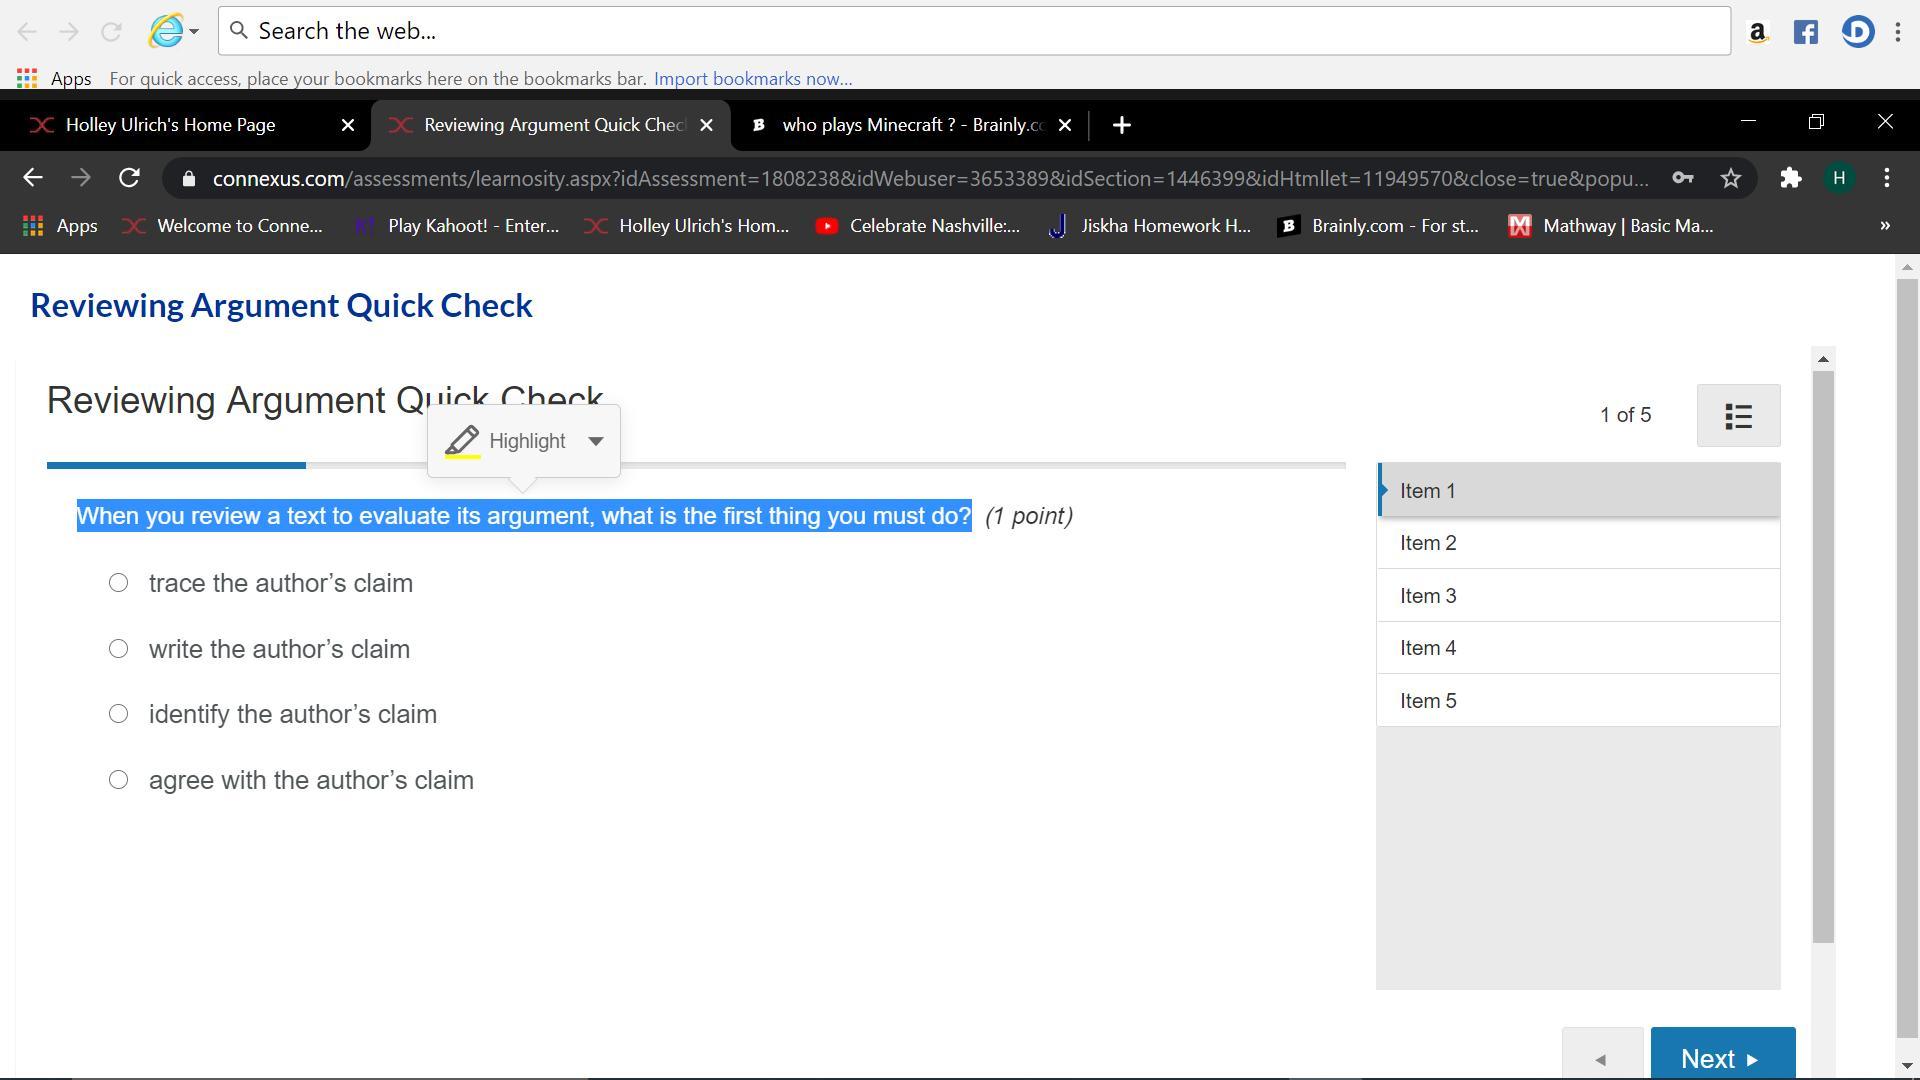Click the Internet Explorer engine icon
1920x1080 pixels.
tap(166, 31)
